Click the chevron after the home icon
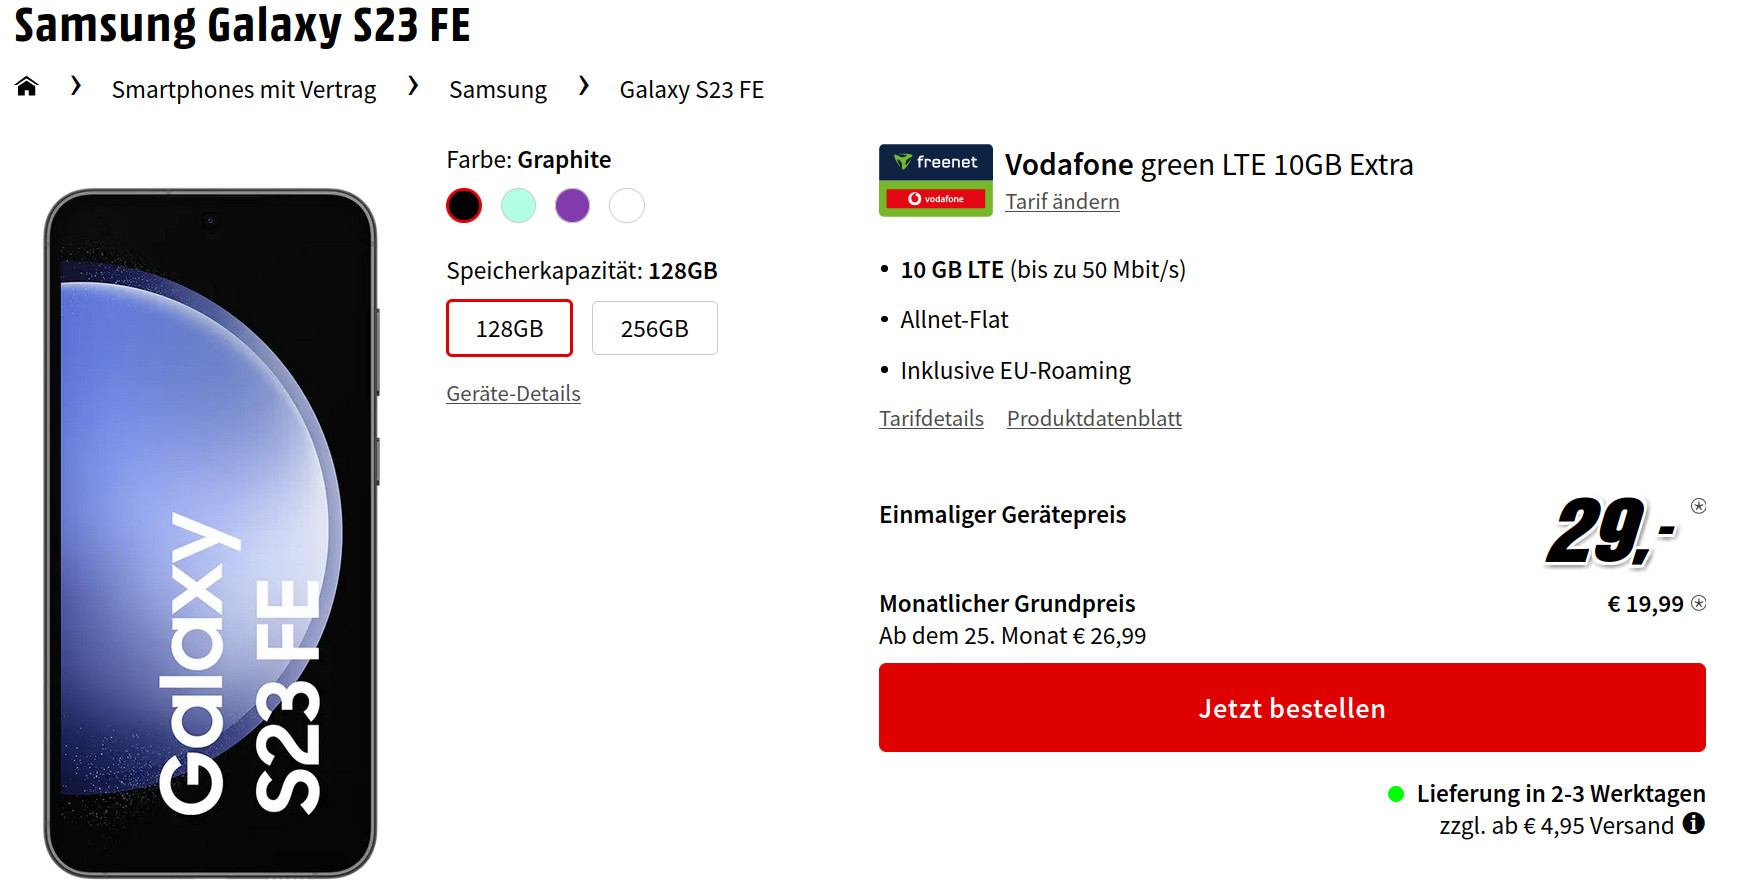 pyautogui.click(x=76, y=87)
